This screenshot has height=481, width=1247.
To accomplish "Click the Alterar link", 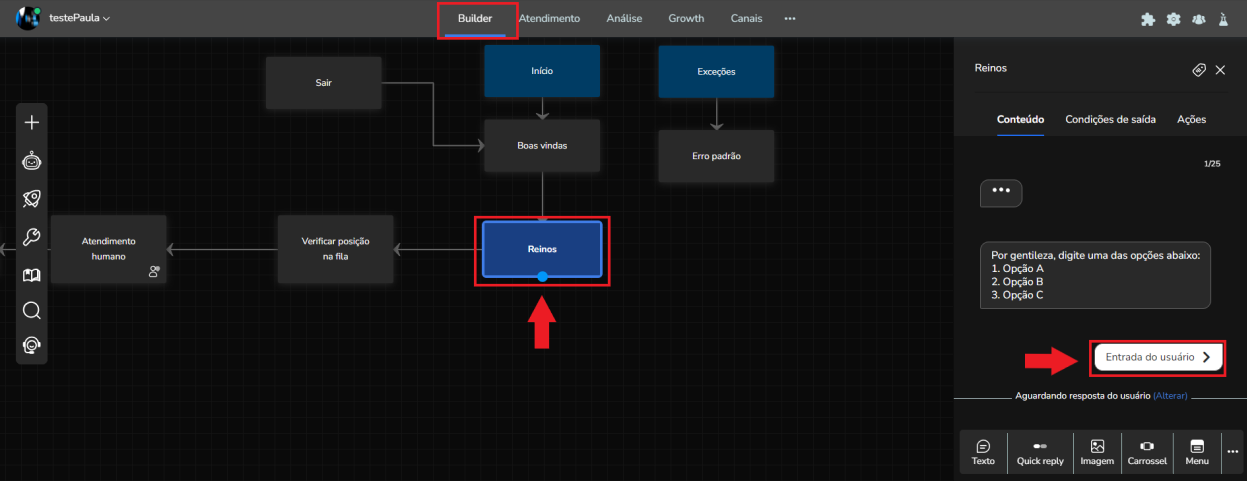I will click(1170, 396).
